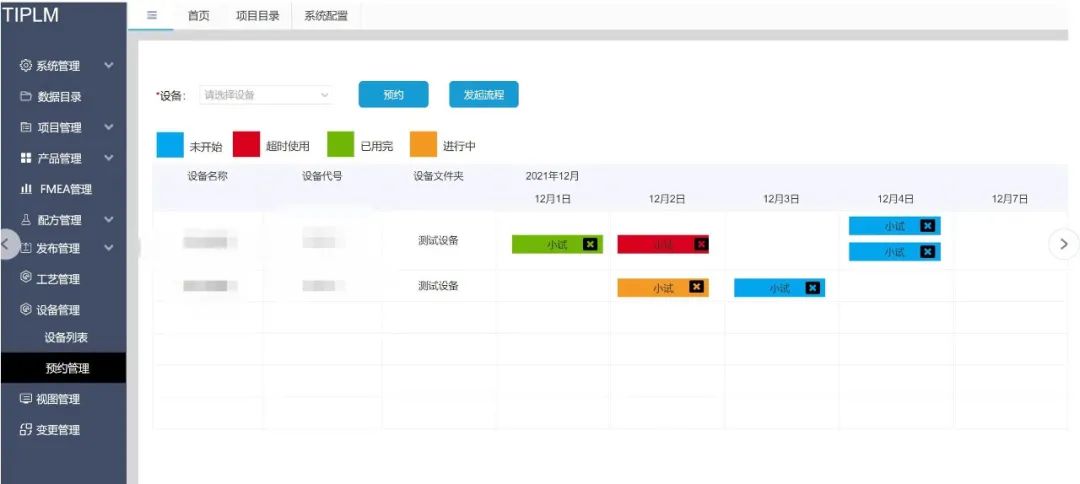Click the 发起流程 button
The height and width of the screenshot is (484, 1080).
click(x=483, y=95)
